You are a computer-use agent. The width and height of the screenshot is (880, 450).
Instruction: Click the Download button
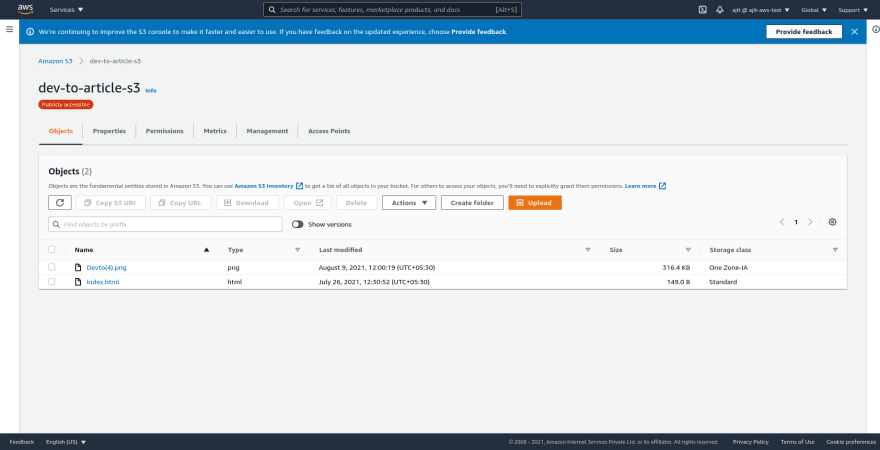coord(247,203)
